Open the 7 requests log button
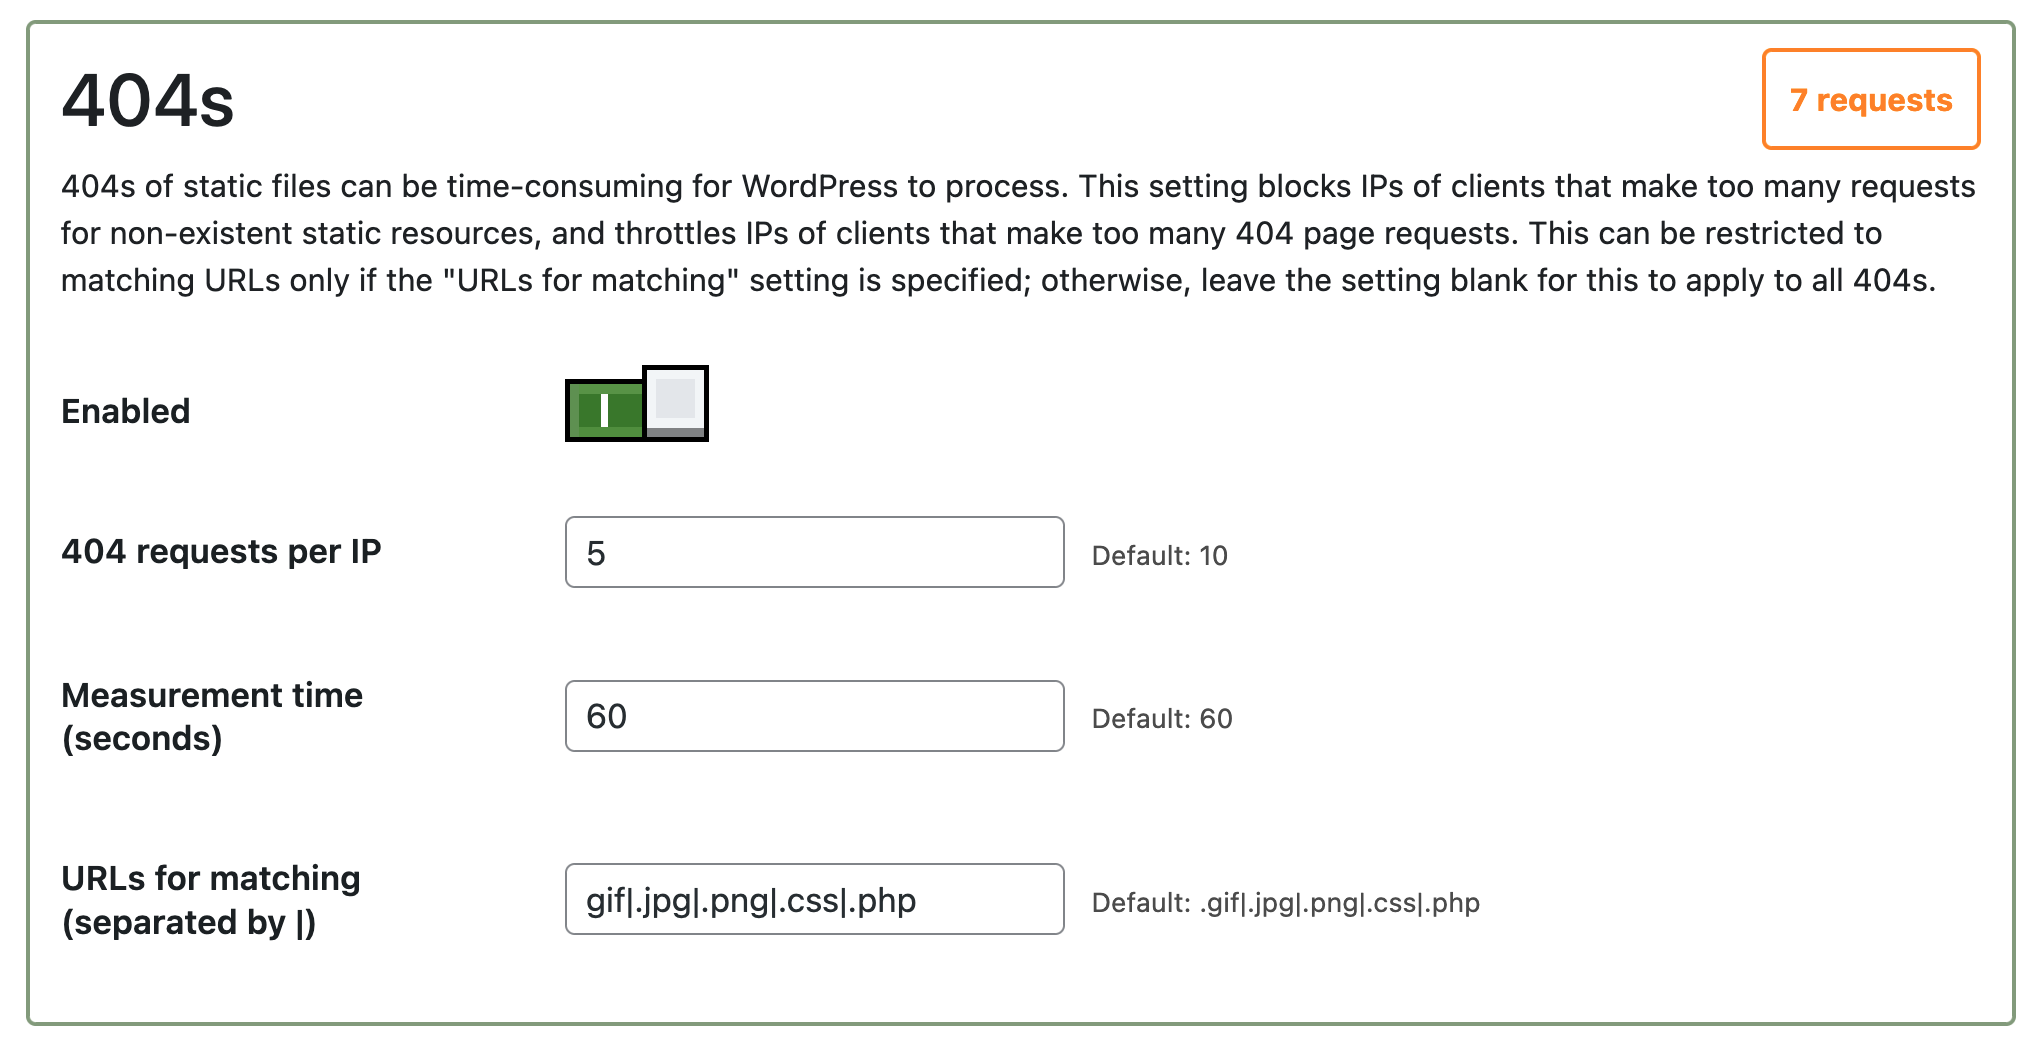Image resolution: width=2042 pixels, height=1044 pixels. (1870, 100)
